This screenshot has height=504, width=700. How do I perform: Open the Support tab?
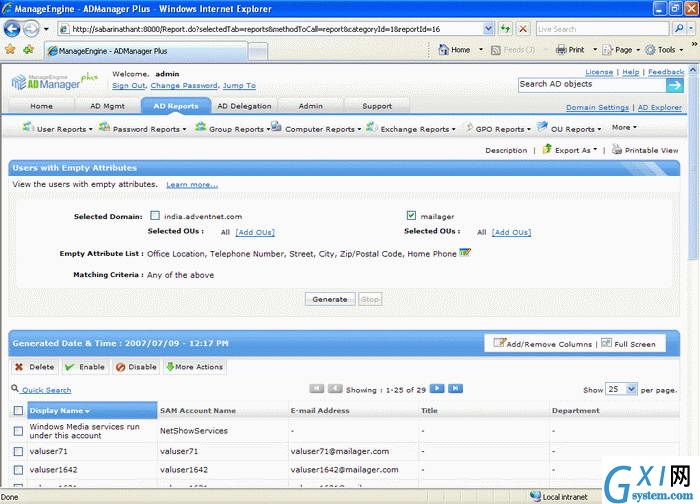tap(377, 106)
